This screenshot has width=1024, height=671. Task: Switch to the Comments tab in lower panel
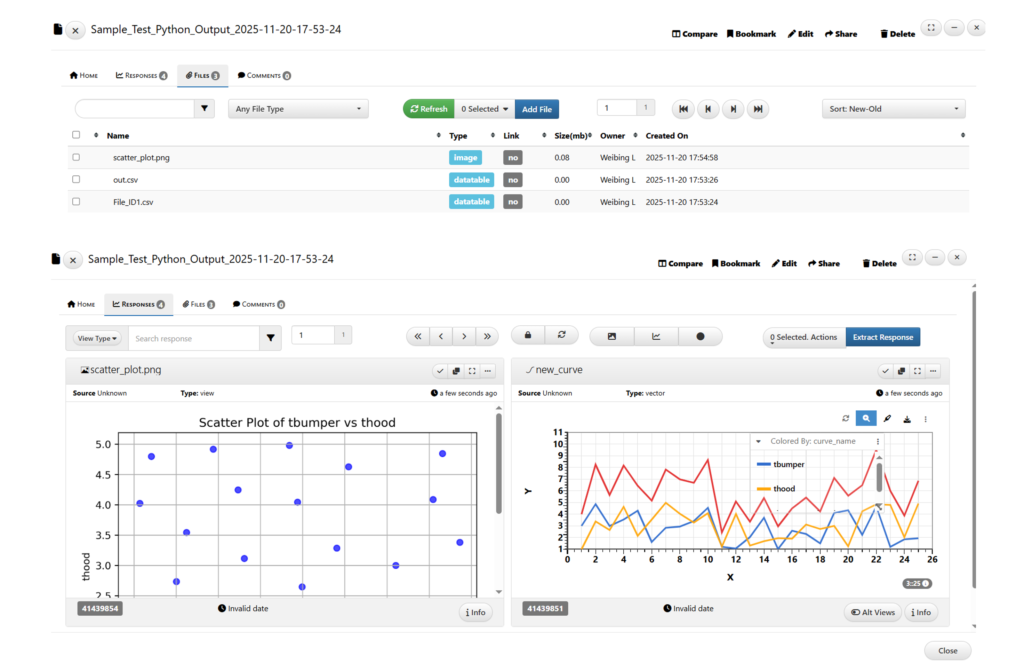click(x=258, y=304)
